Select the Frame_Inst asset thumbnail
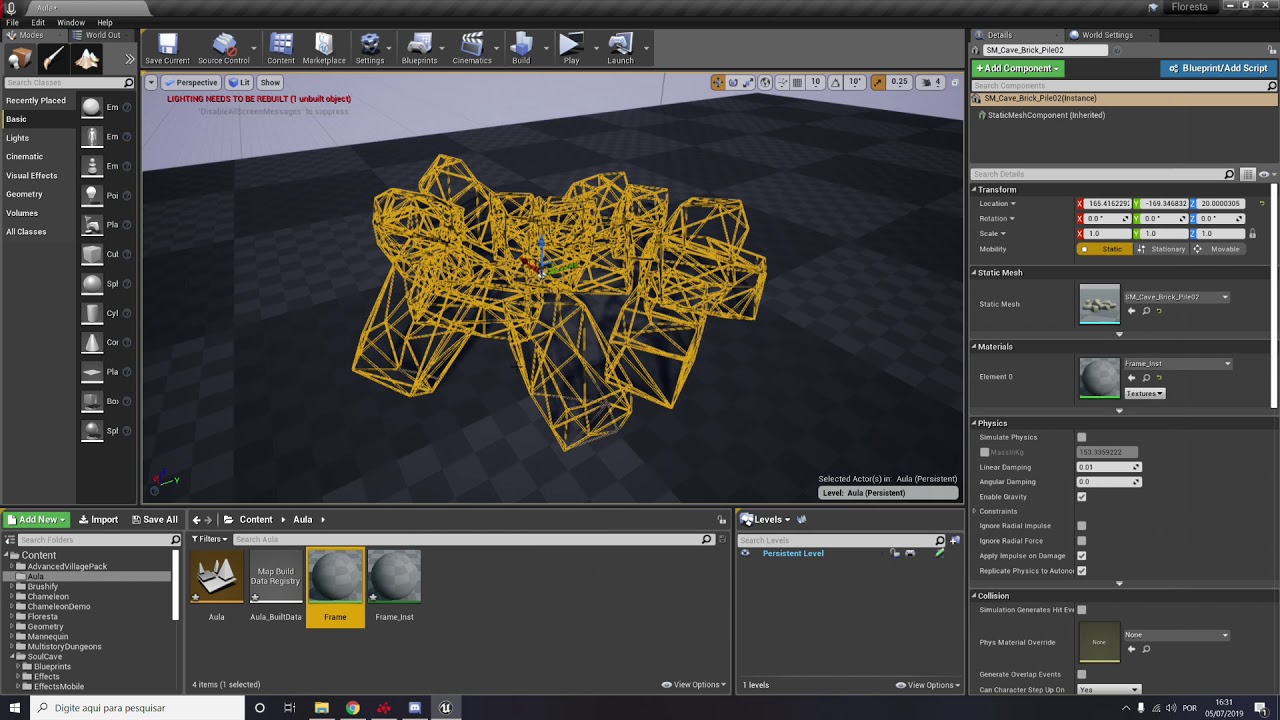Screen dimensions: 1280x720 tap(394, 577)
